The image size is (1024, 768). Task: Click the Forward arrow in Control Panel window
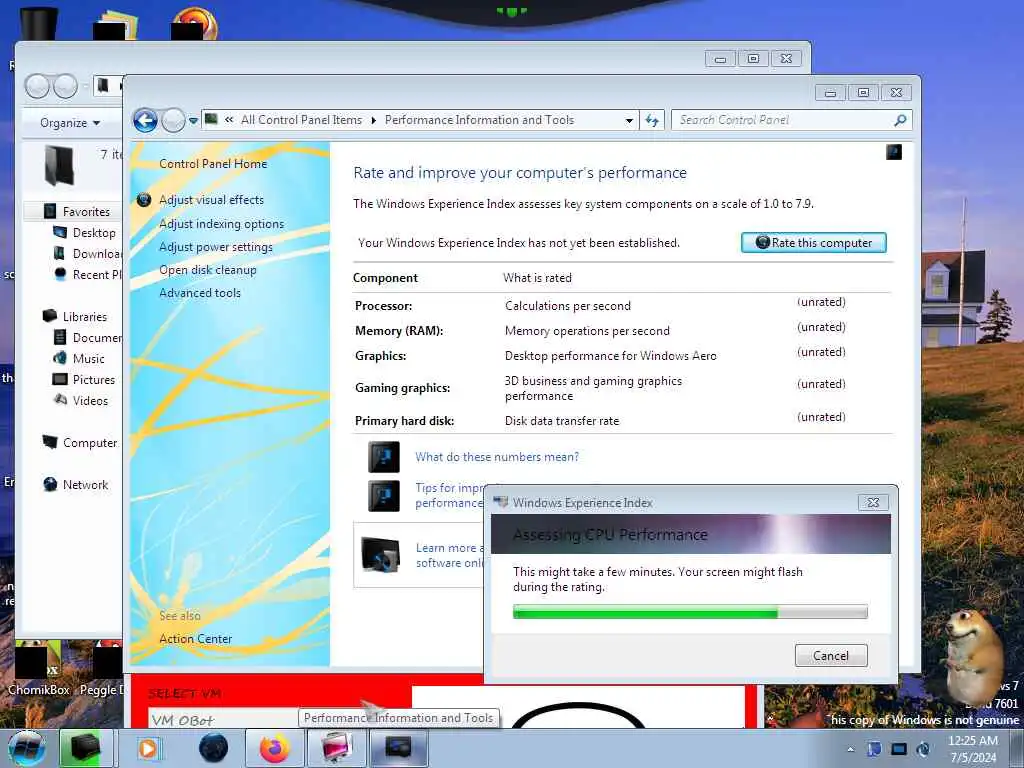point(173,120)
